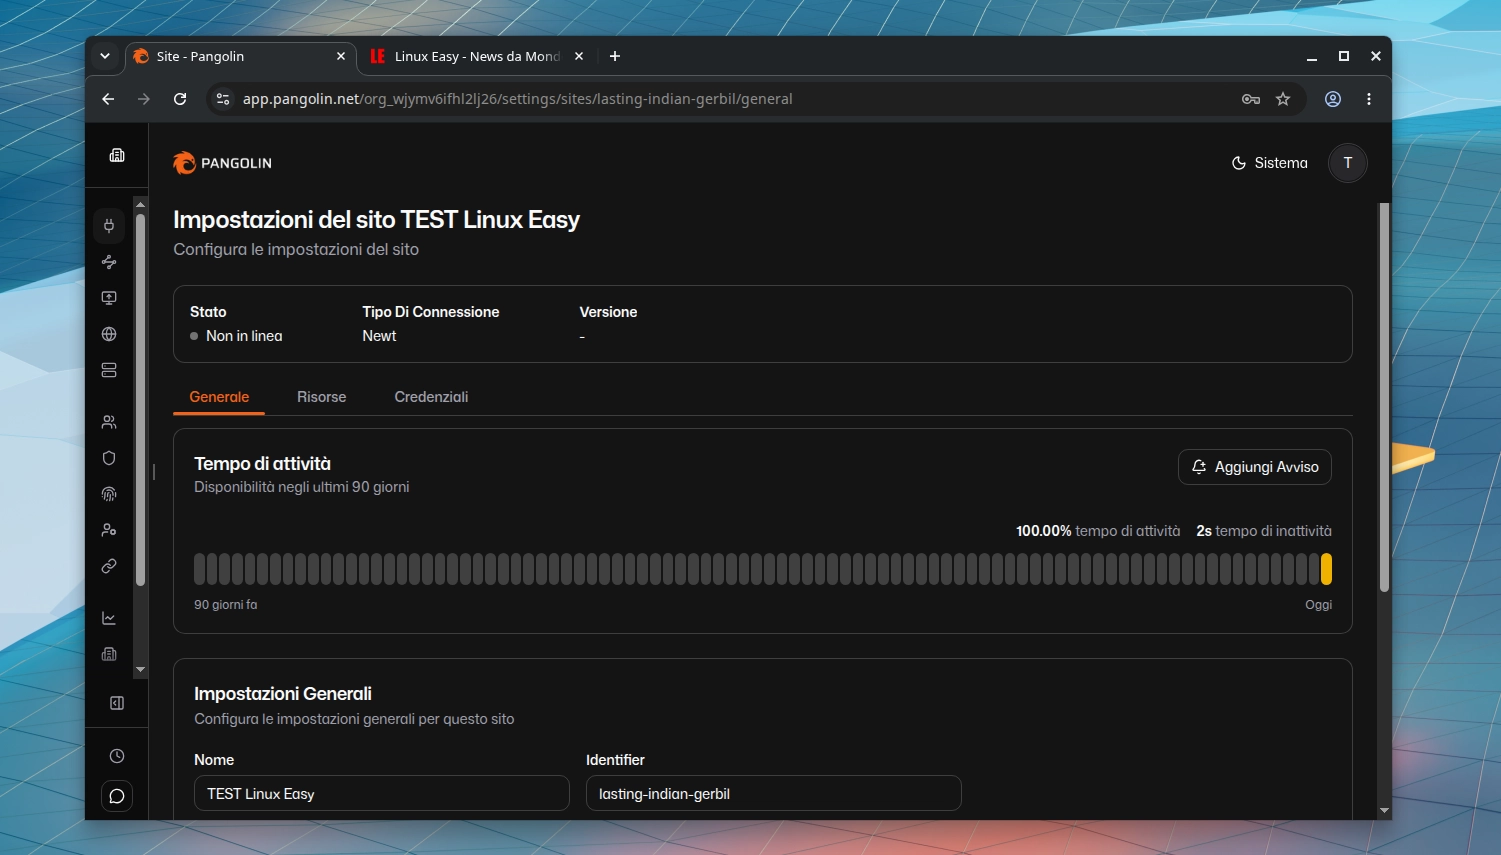Click the 'Oggi' label under uptime bars
The width and height of the screenshot is (1501, 855).
click(1319, 605)
